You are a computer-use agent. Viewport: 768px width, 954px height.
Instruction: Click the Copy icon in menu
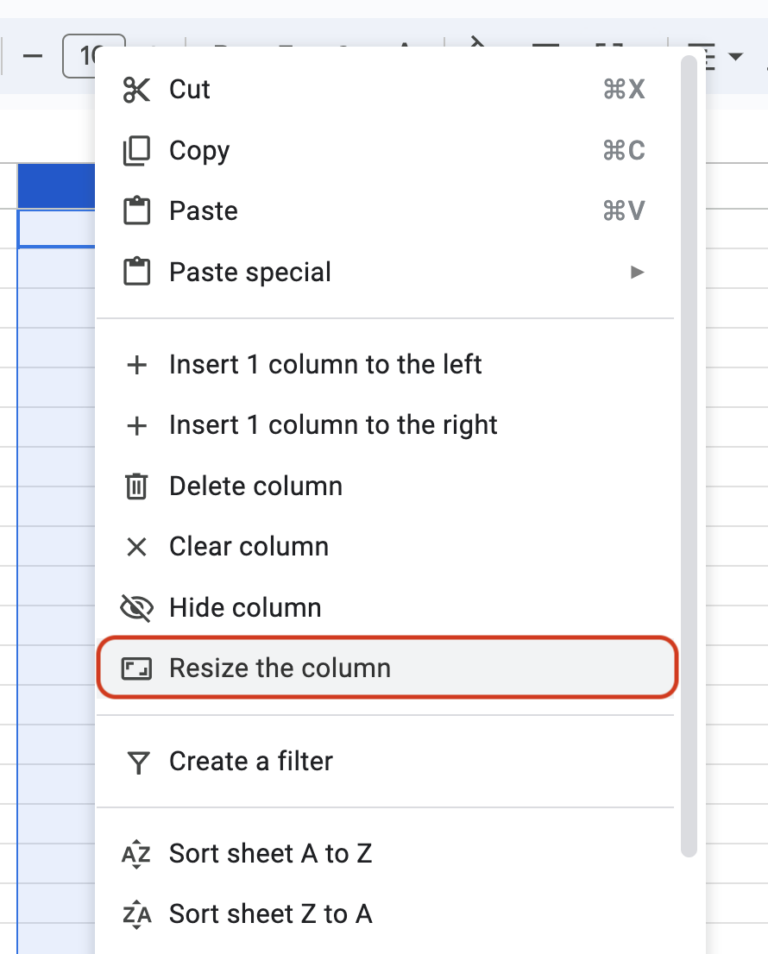tap(136, 150)
